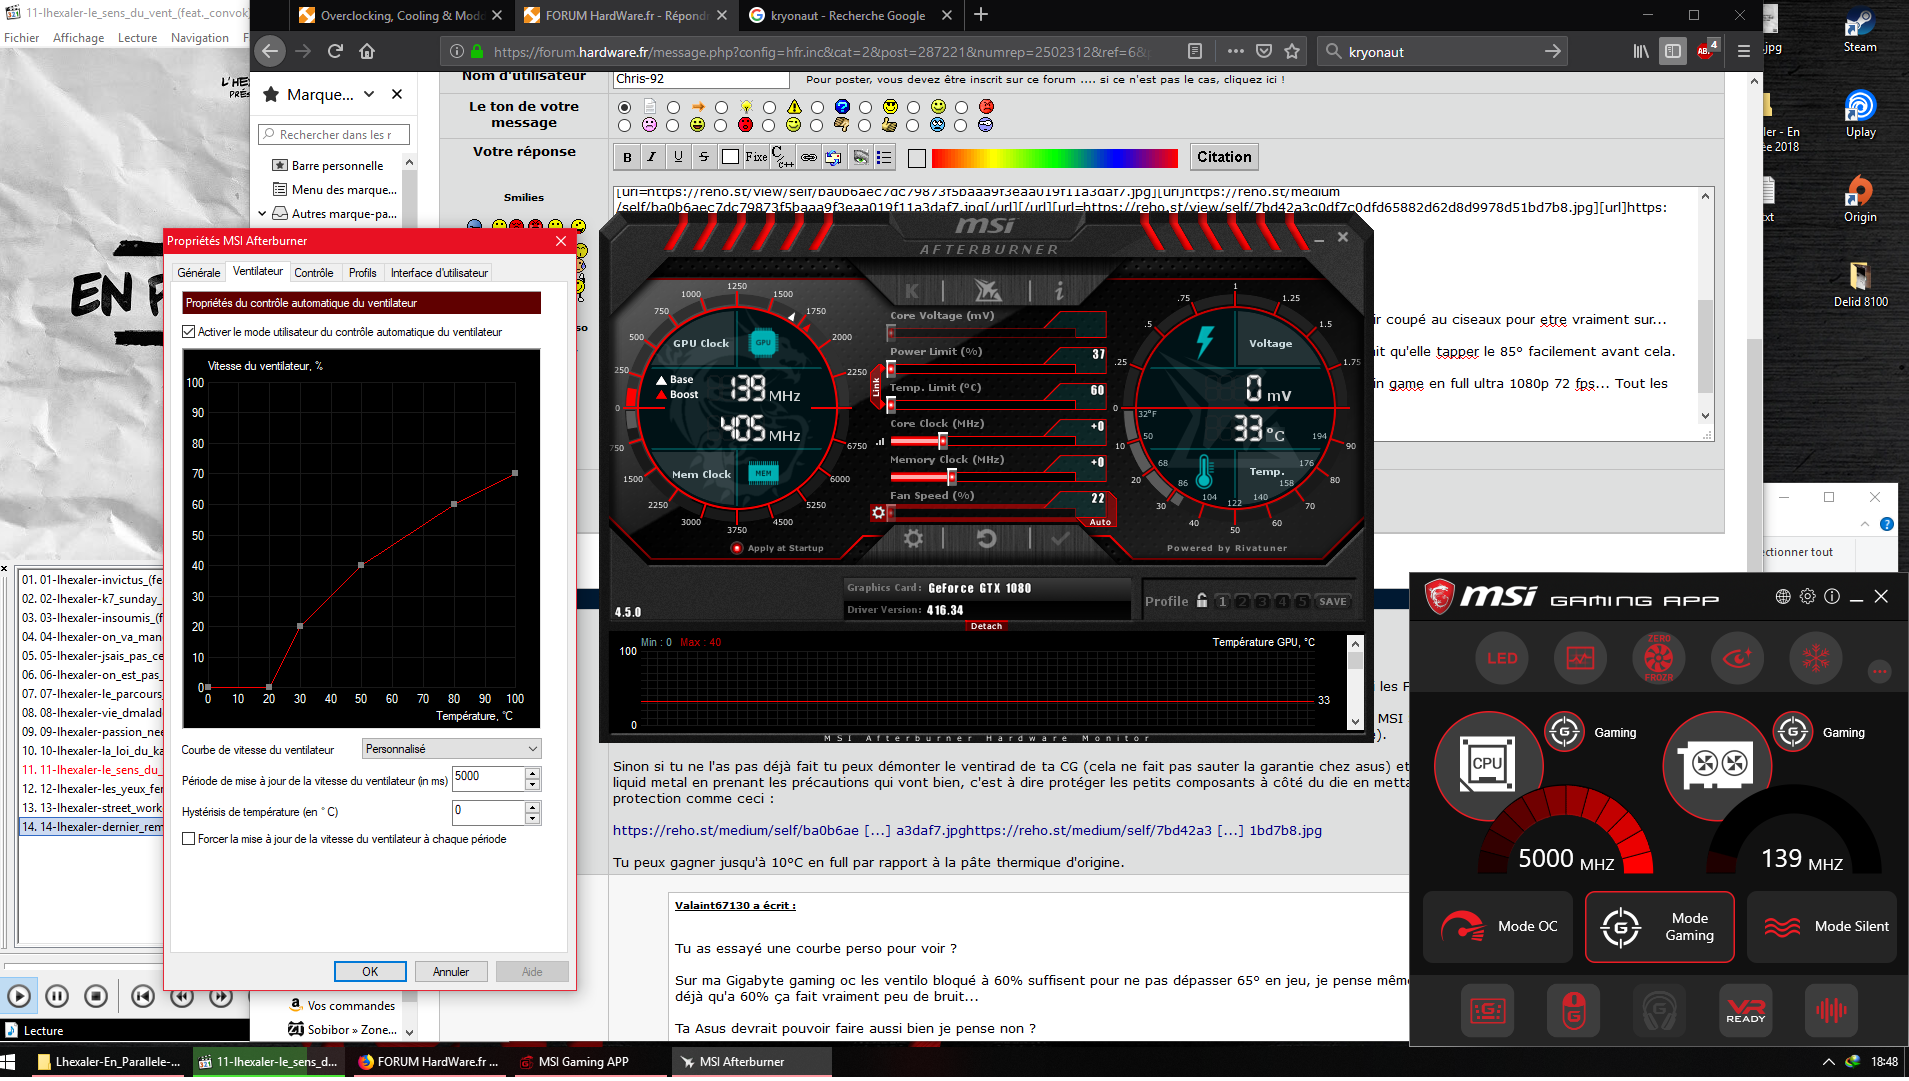Screen dimensions: 1909x1081
Task: Activate Mode OC in MSI Gaming App
Action: point(1498,927)
